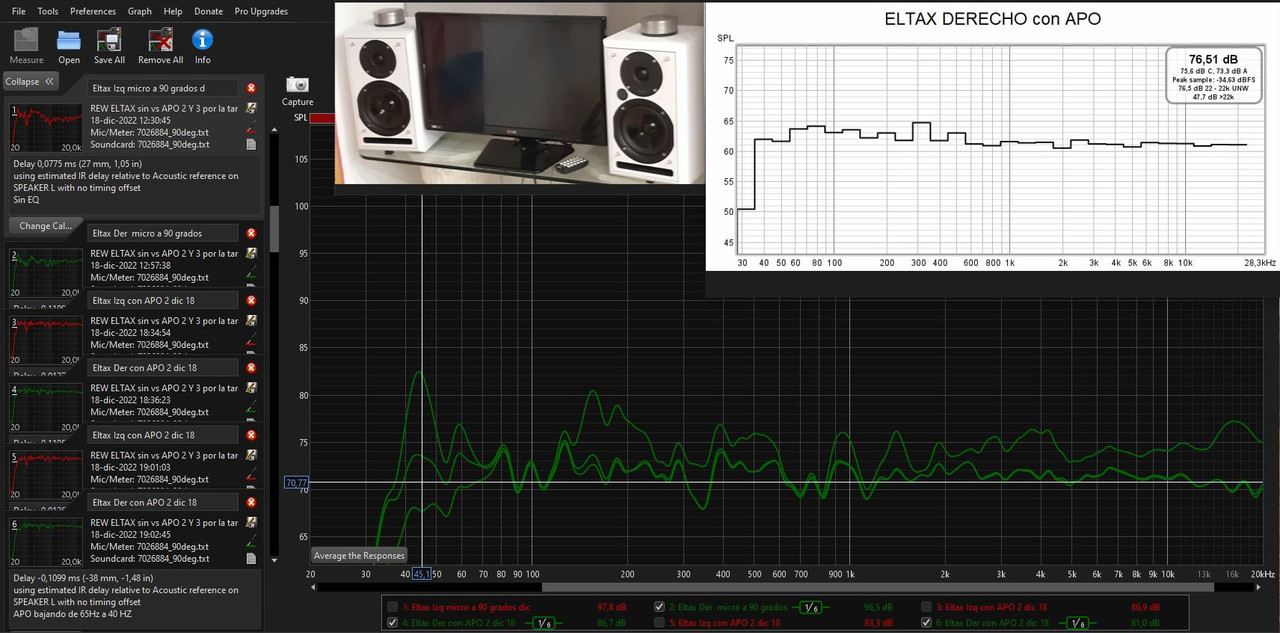The image size is (1280, 633).
Task: Click the 81,0 dB legend value
Action: [x=1146, y=622]
